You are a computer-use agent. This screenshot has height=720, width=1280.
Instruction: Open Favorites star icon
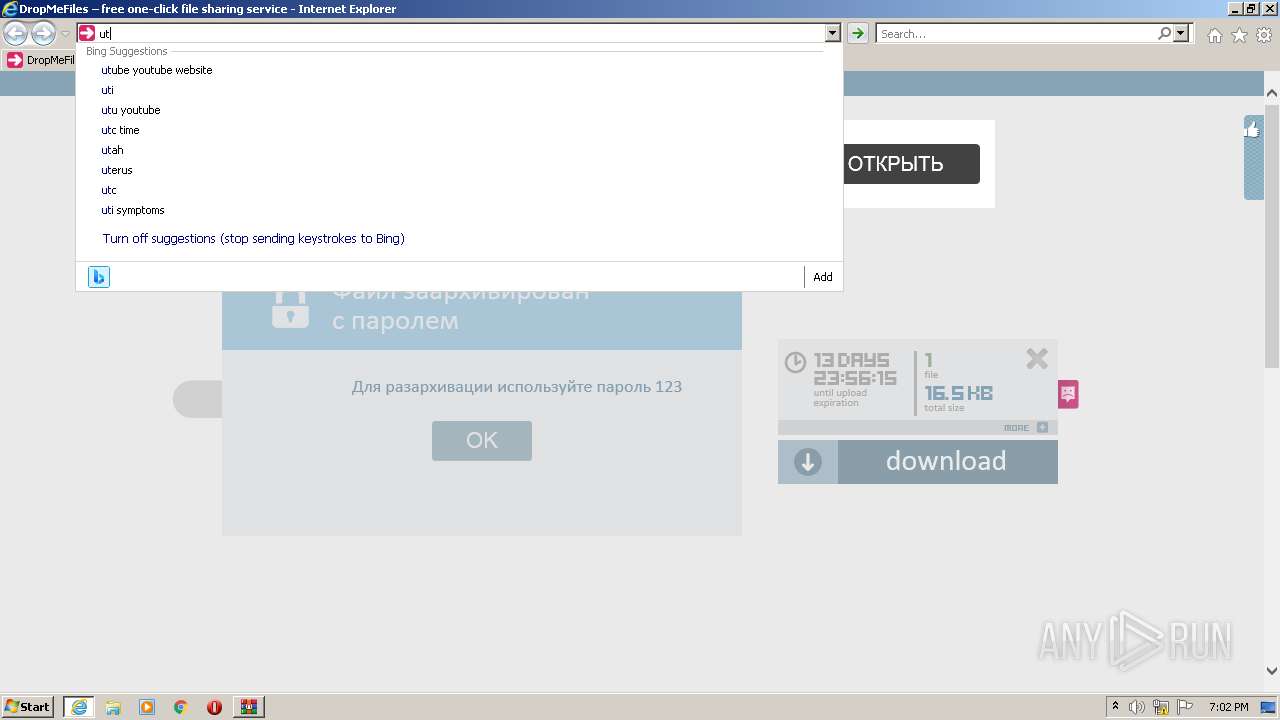1239,35
